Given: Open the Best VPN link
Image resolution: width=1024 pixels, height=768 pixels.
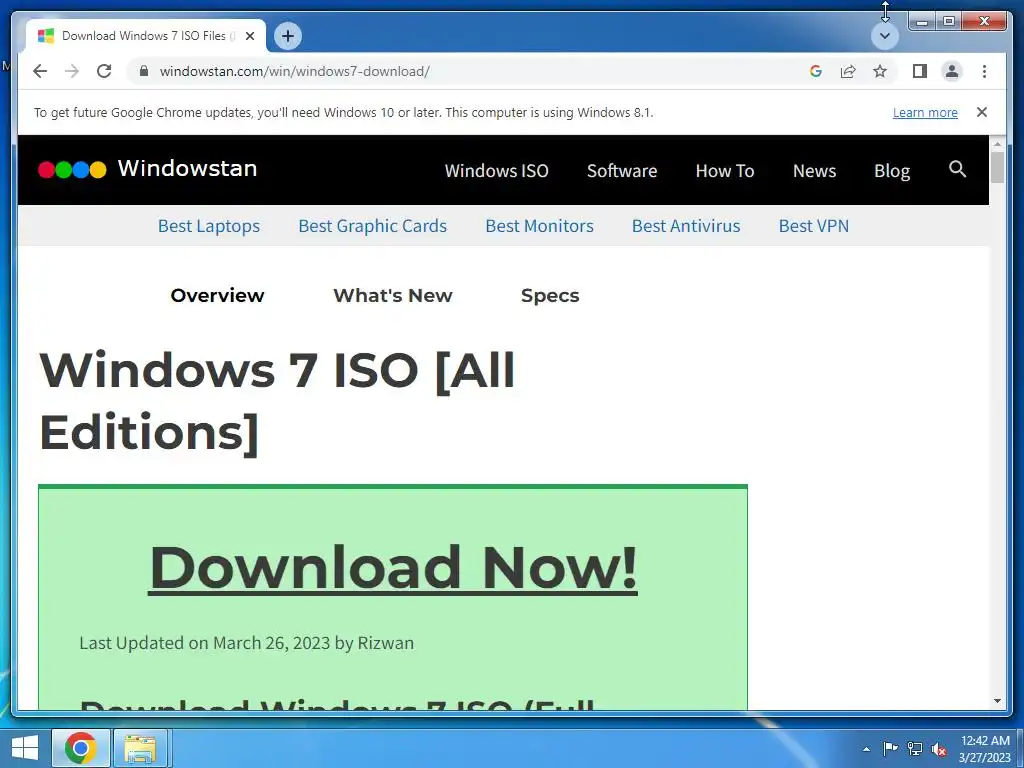Looking at the screenshot, I should click(814, 226).
